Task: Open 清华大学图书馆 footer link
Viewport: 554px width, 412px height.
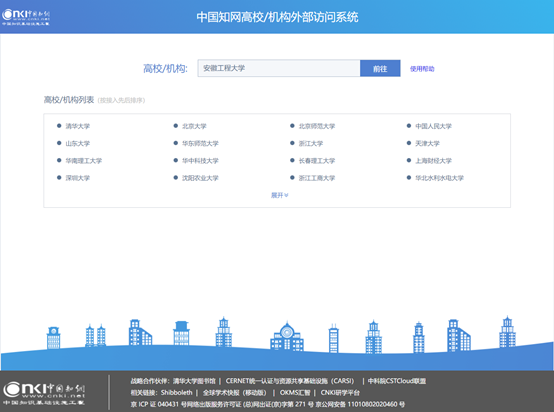Action: pos(194,381)
